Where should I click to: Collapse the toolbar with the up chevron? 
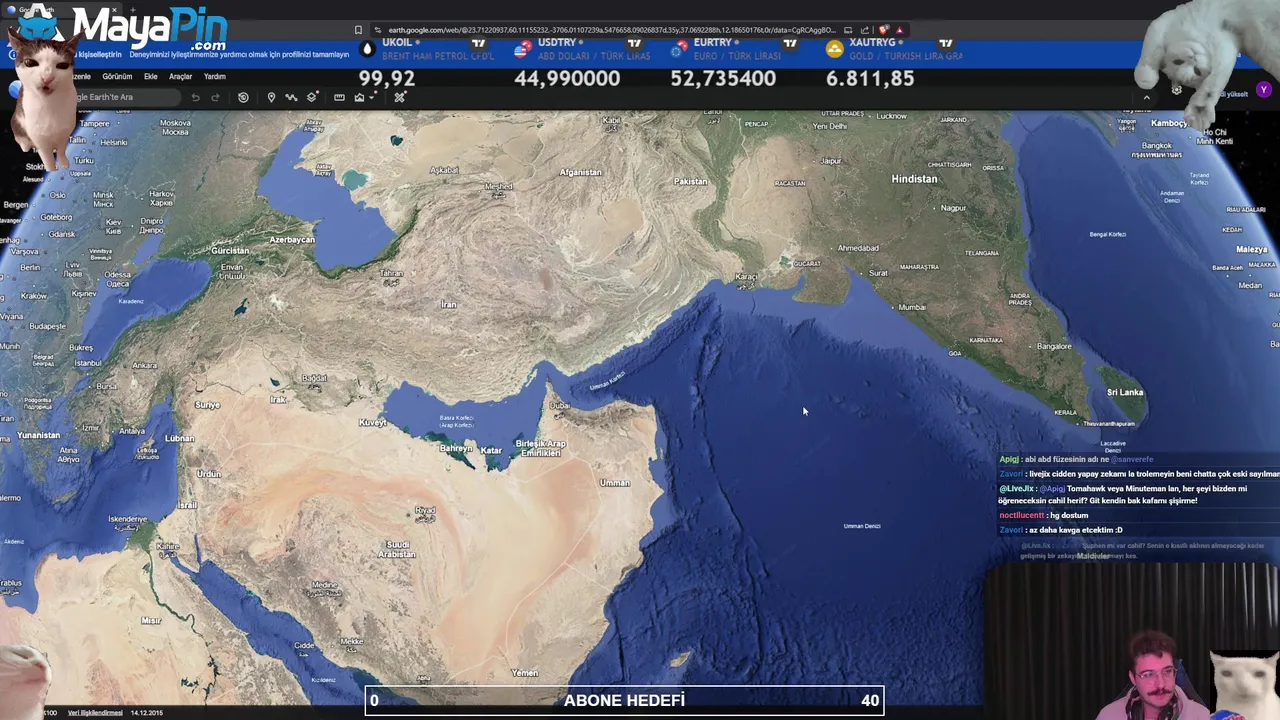coord(1147,97)
